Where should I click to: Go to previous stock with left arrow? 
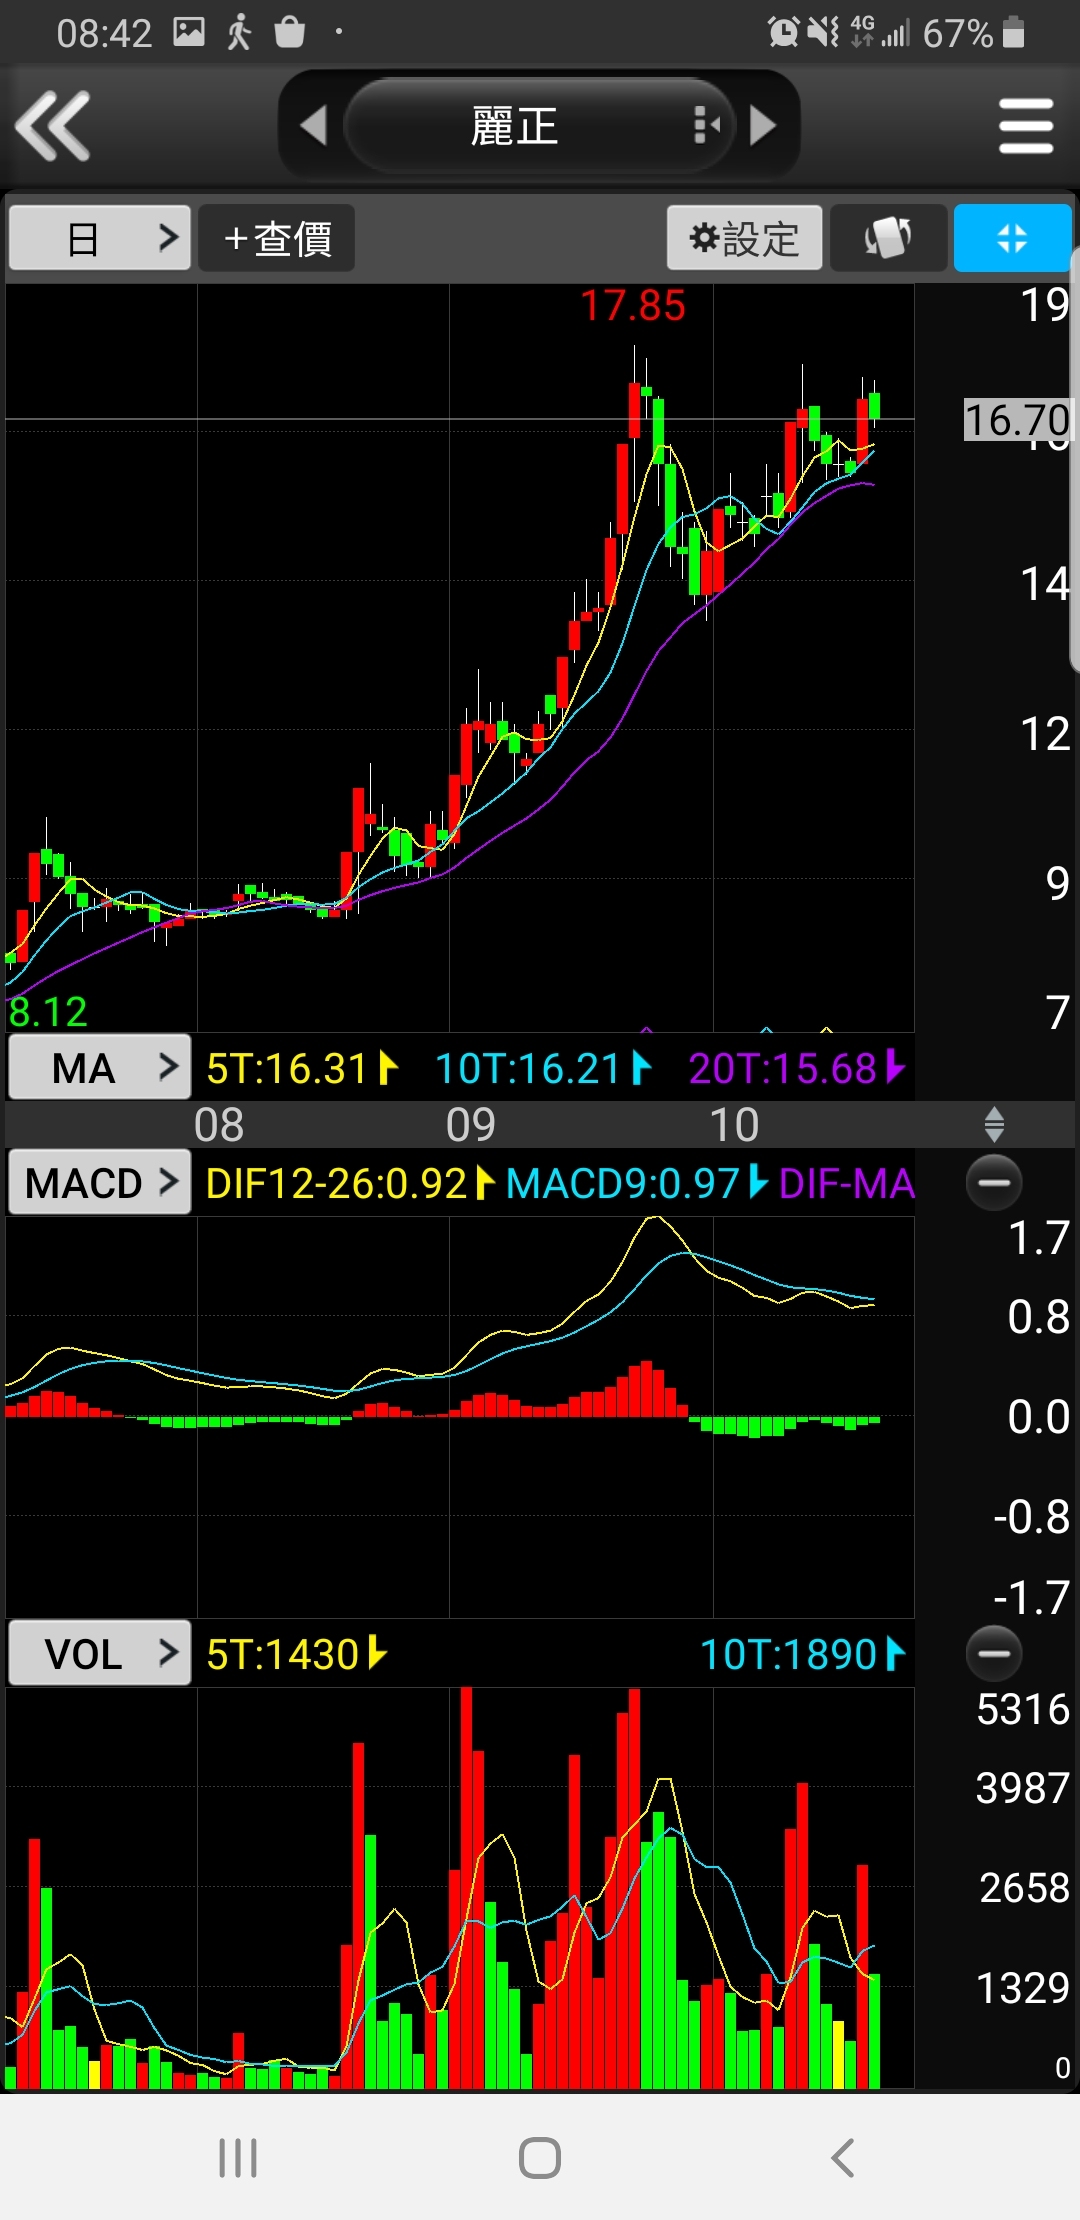[x=313, y=126]
